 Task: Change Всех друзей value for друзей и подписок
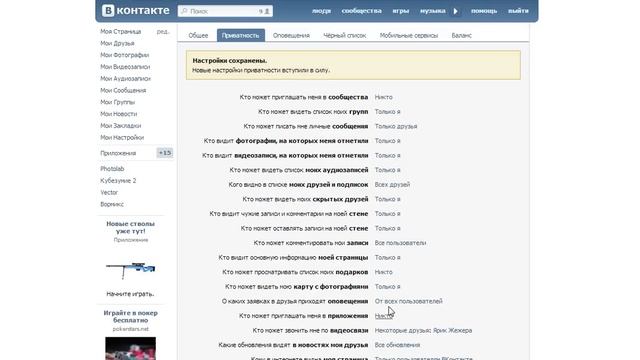tap(392, 185)
